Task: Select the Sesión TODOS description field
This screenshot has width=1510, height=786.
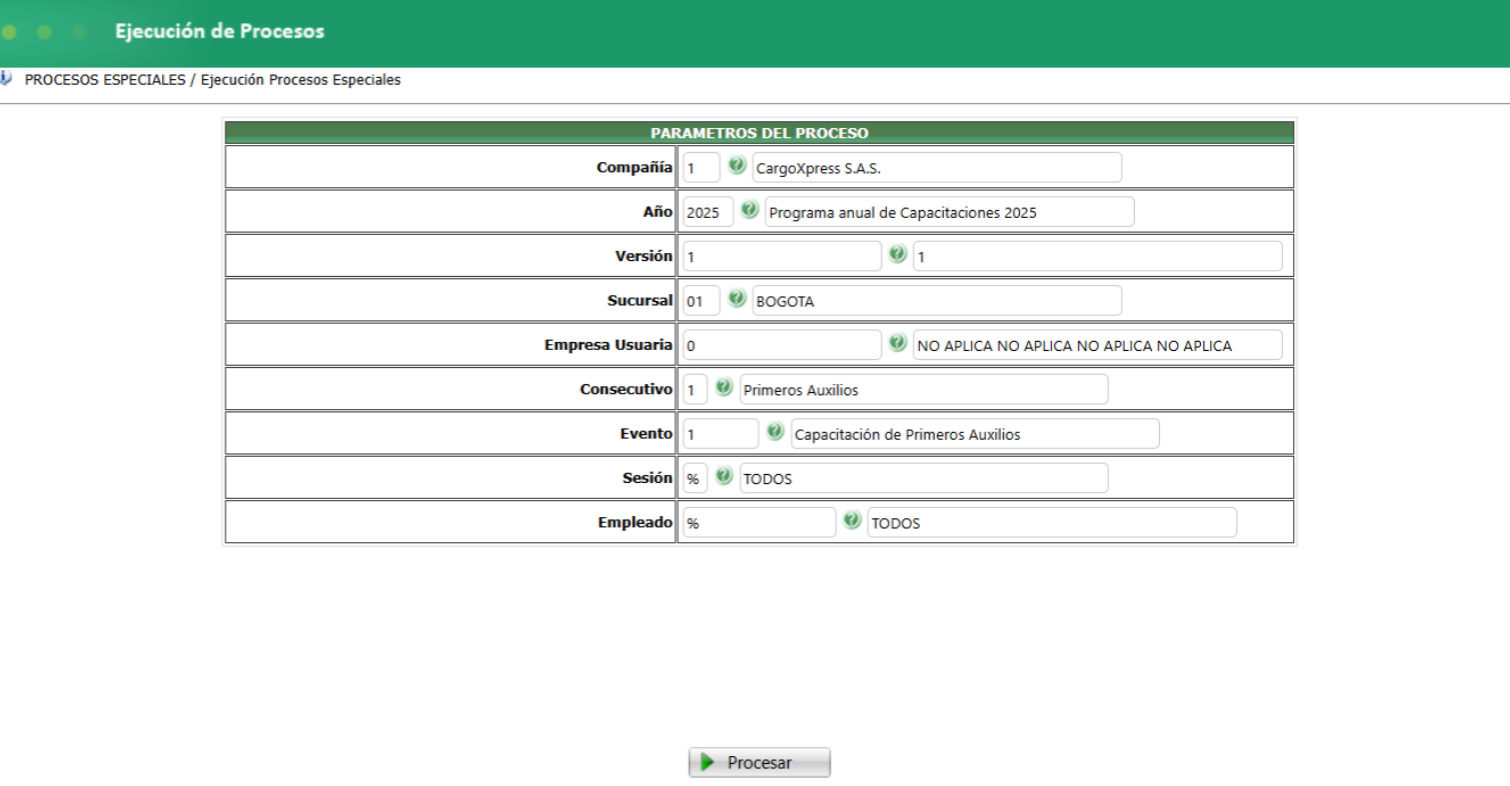Action: (x=924, y=478)
